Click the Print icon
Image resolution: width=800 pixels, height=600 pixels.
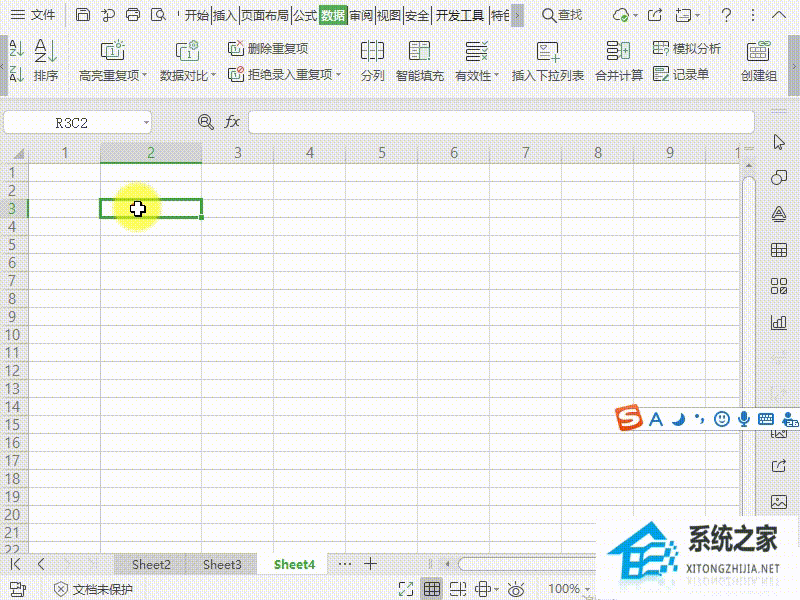[133, 15]
